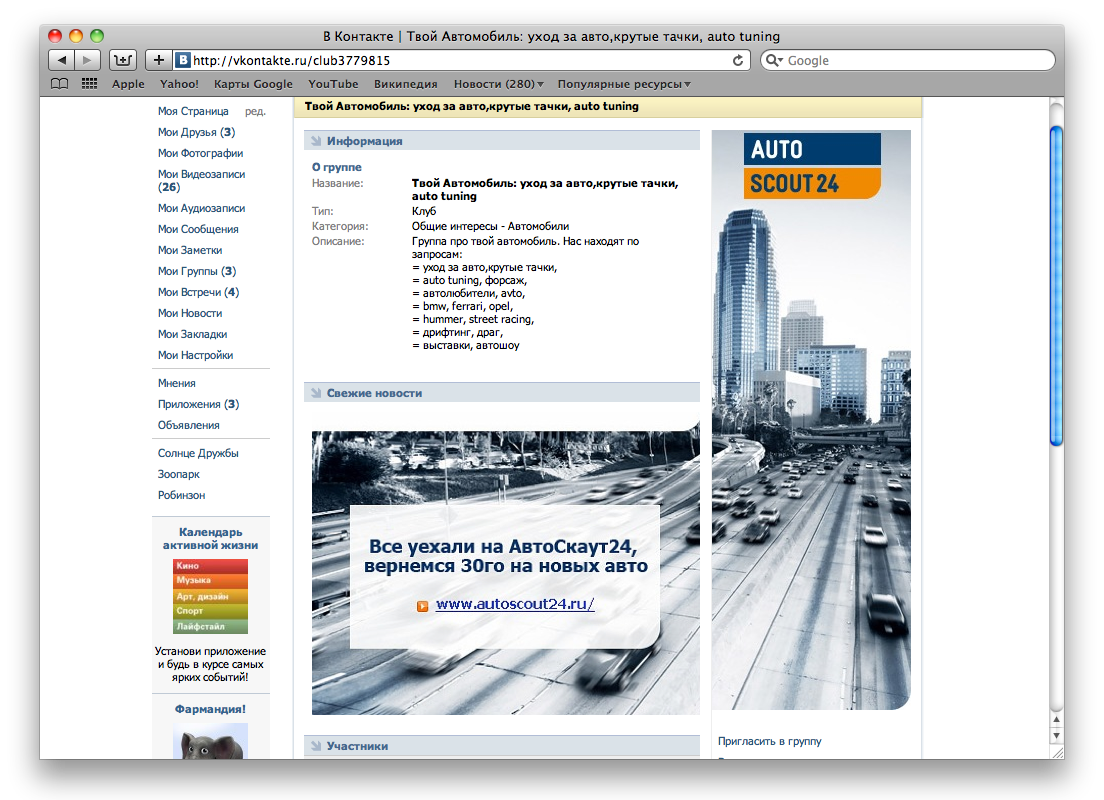Click the ред. edit link
The image size is (1104, 800).
point(255,111)
